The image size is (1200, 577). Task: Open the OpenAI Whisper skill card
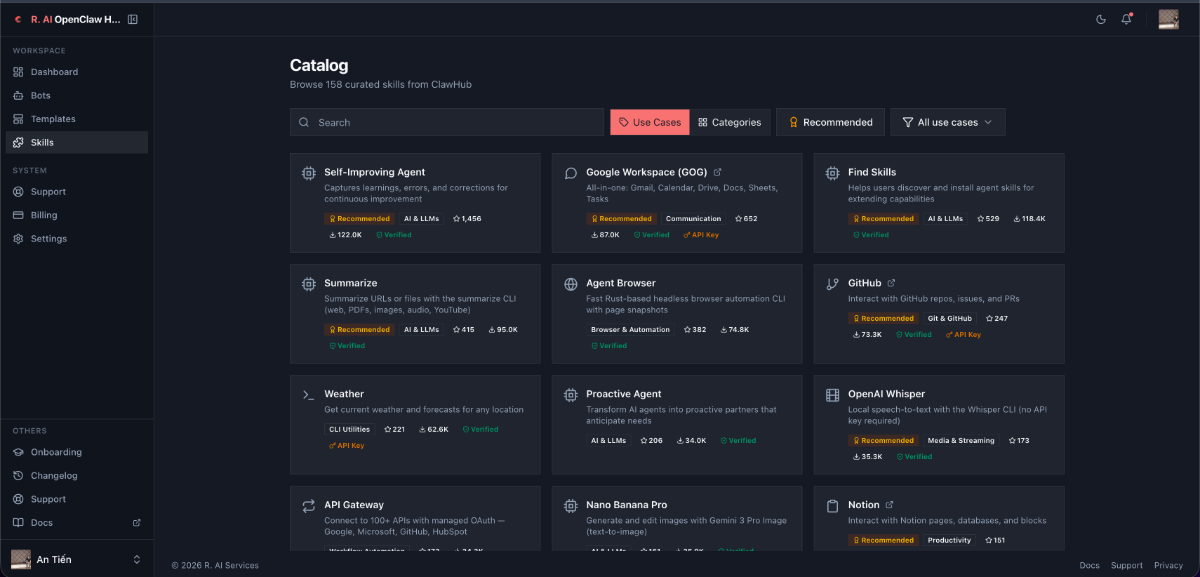click(939, 424)
